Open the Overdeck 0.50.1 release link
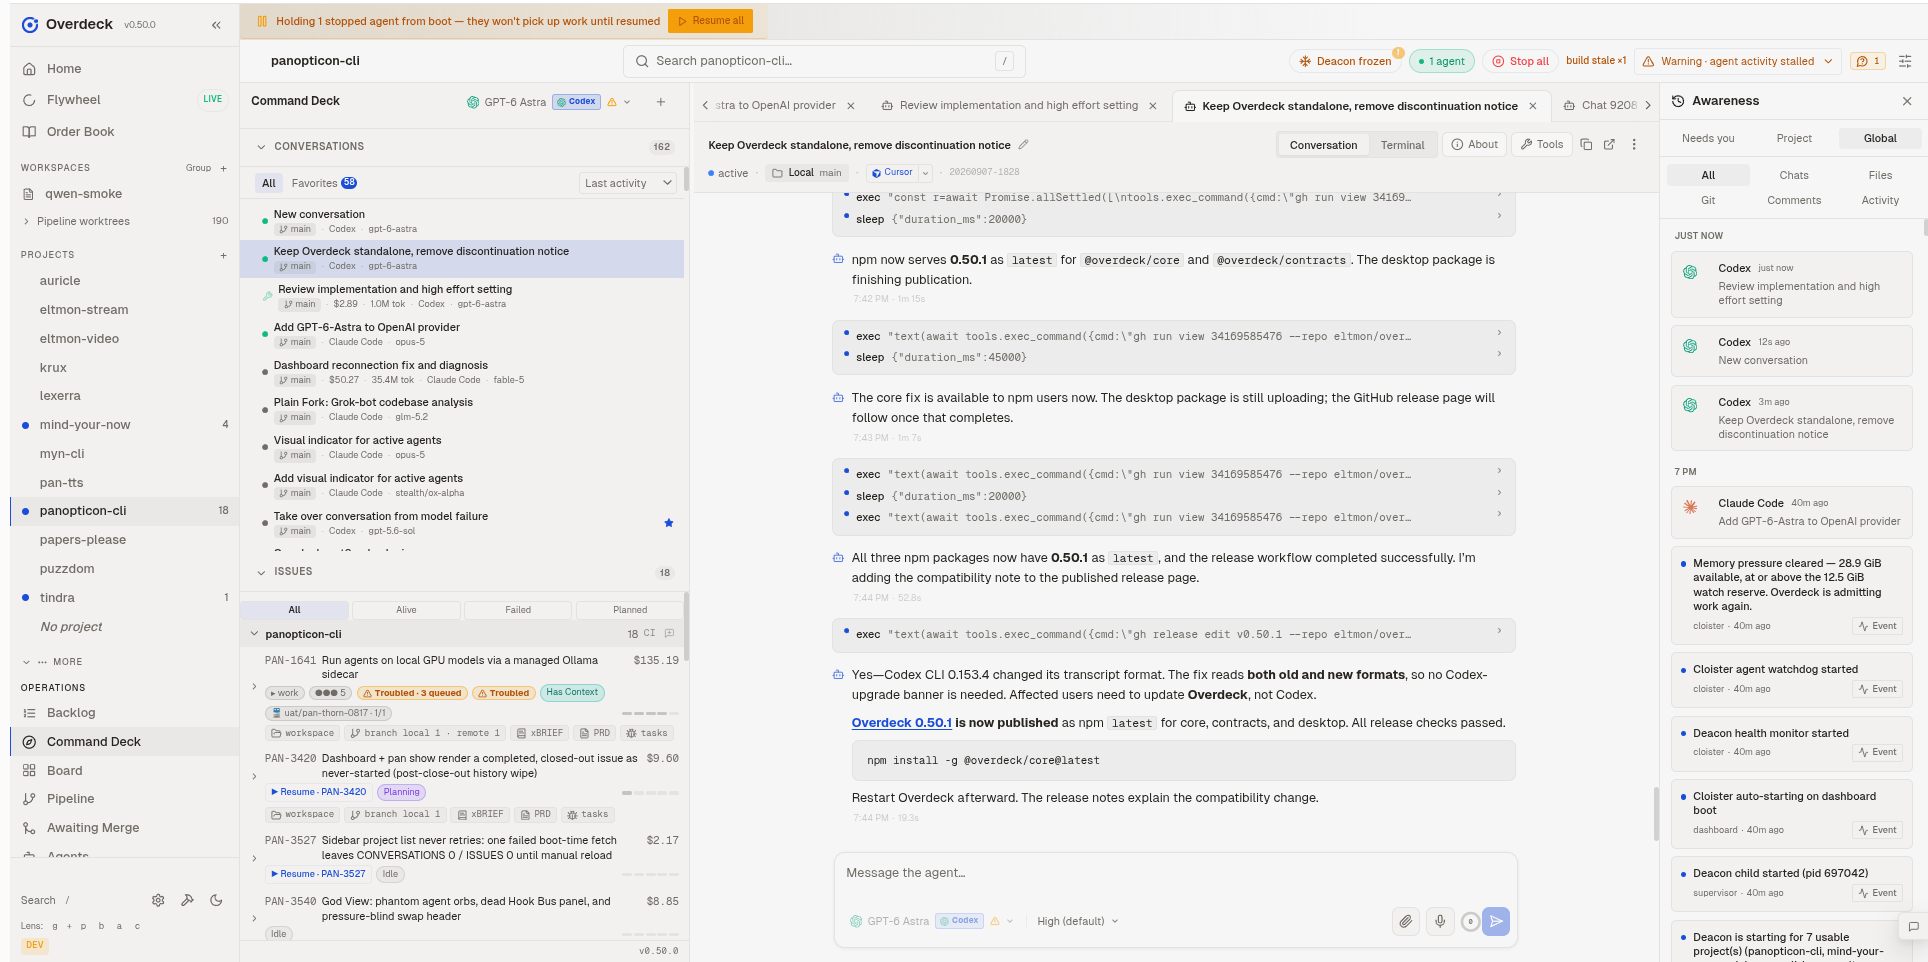 [901, 723]
